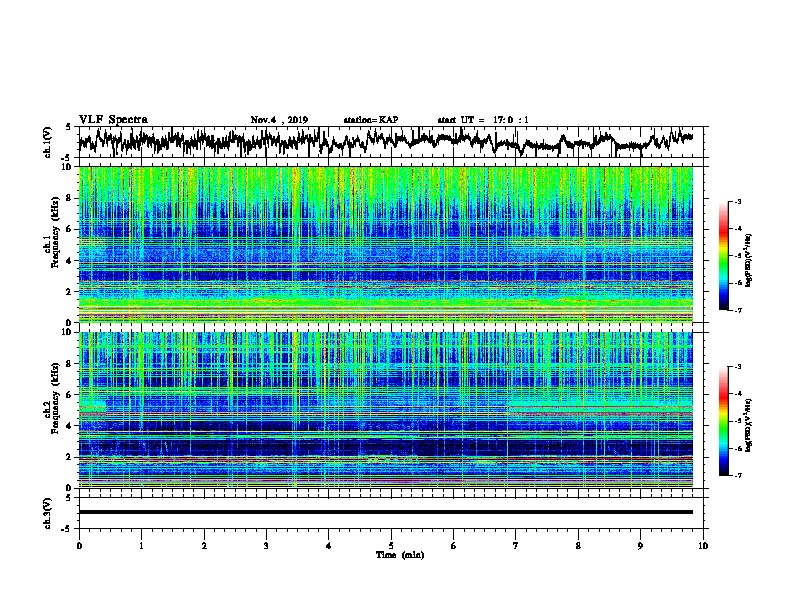This screenshot has width=792, height=612.
Task: Click the ch.1 spectrogram panel
Action: 386,244
